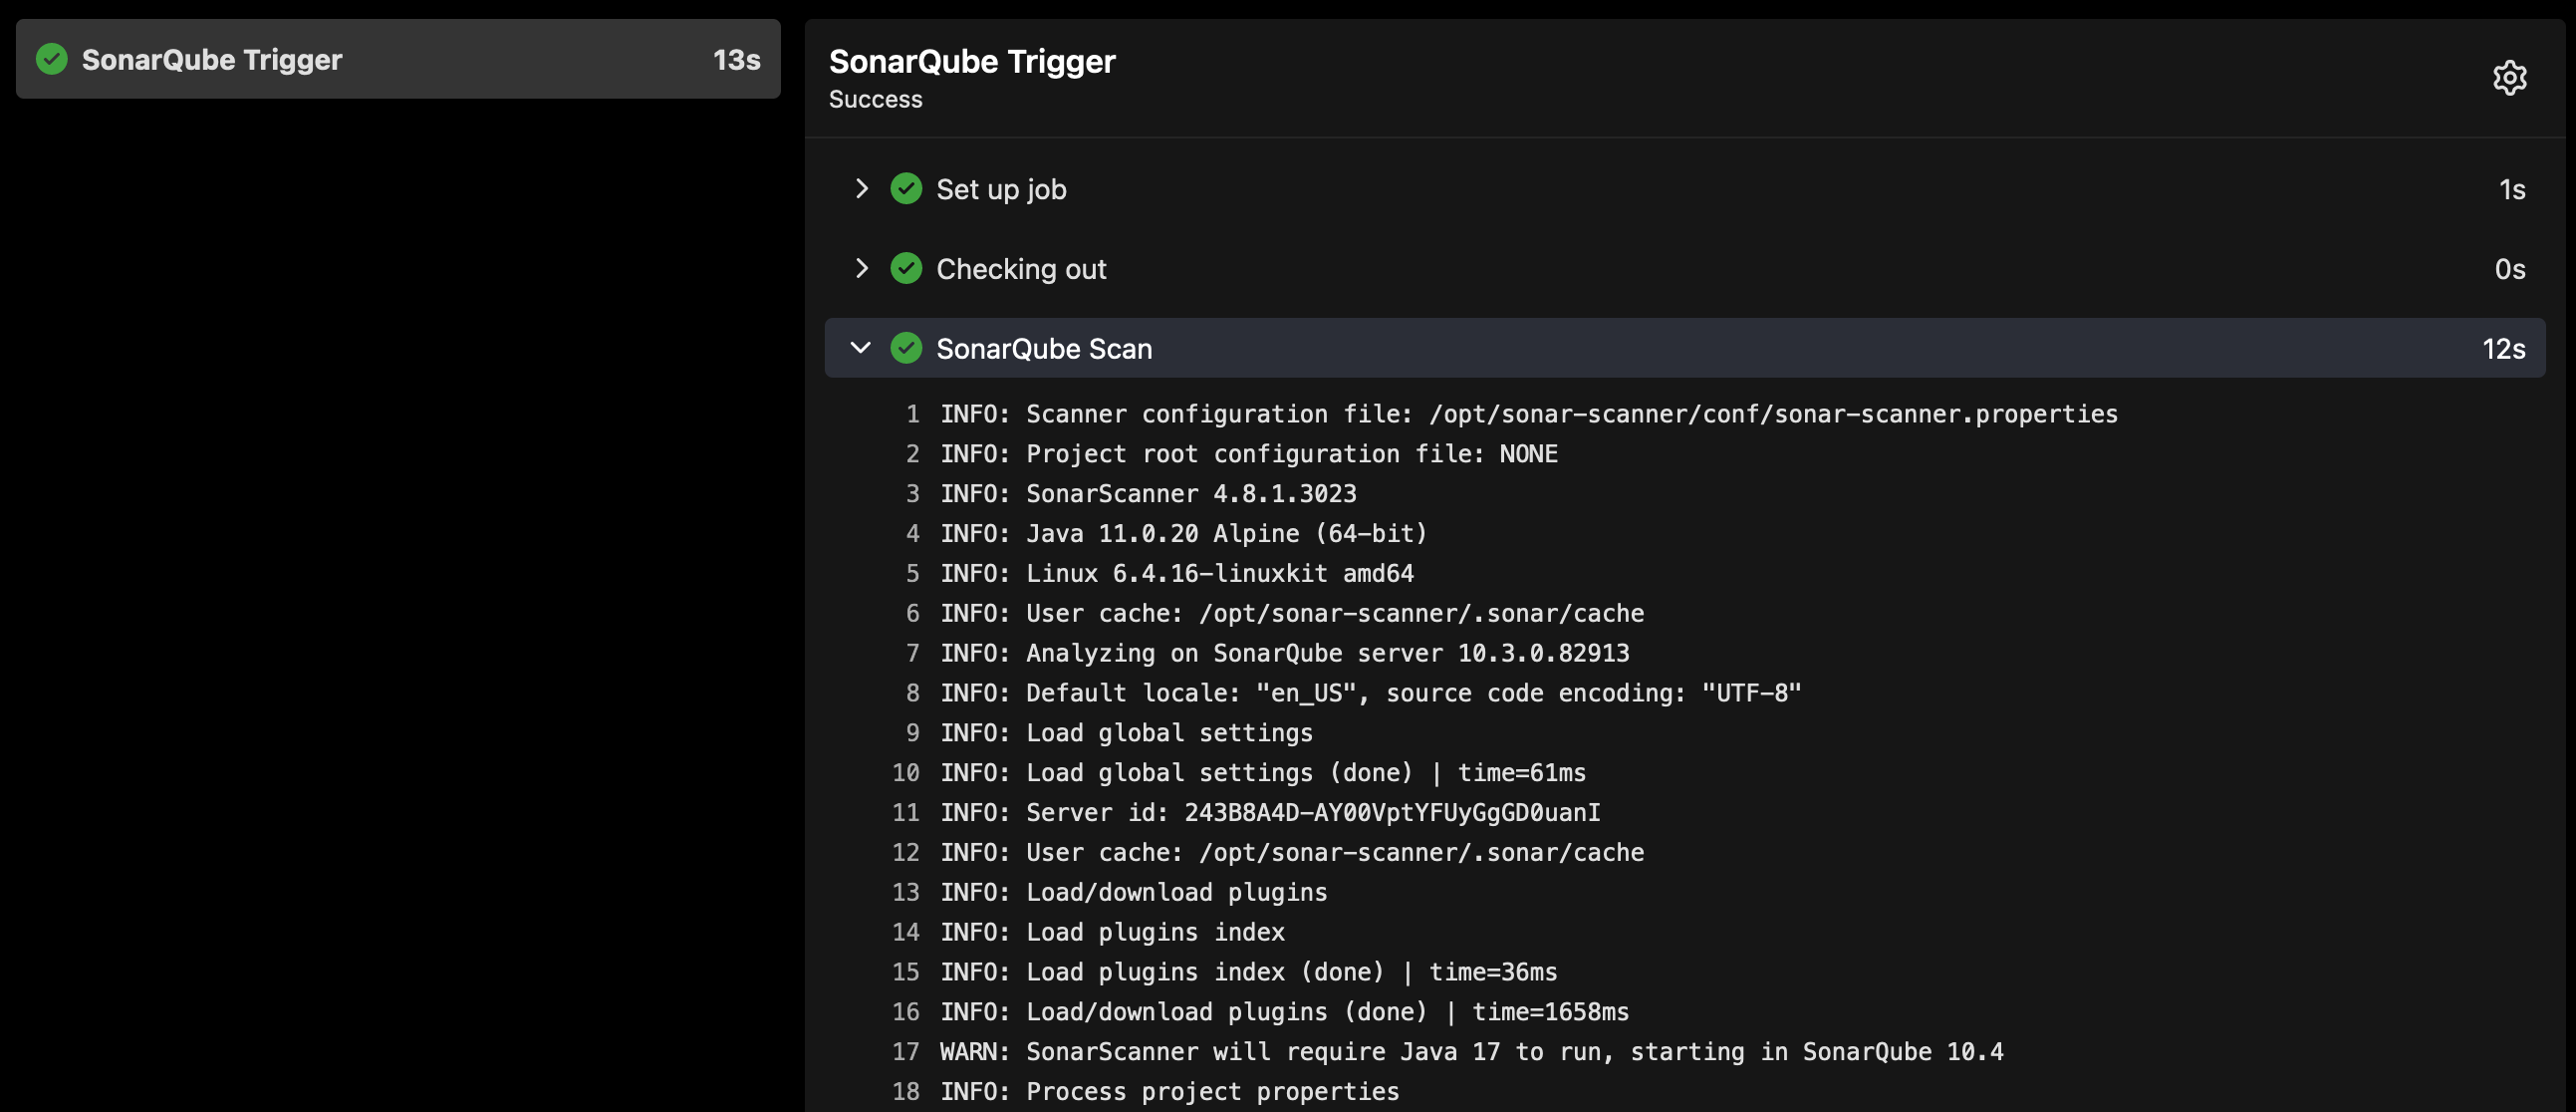Click the Set up job success checkmark

(906, 189)
